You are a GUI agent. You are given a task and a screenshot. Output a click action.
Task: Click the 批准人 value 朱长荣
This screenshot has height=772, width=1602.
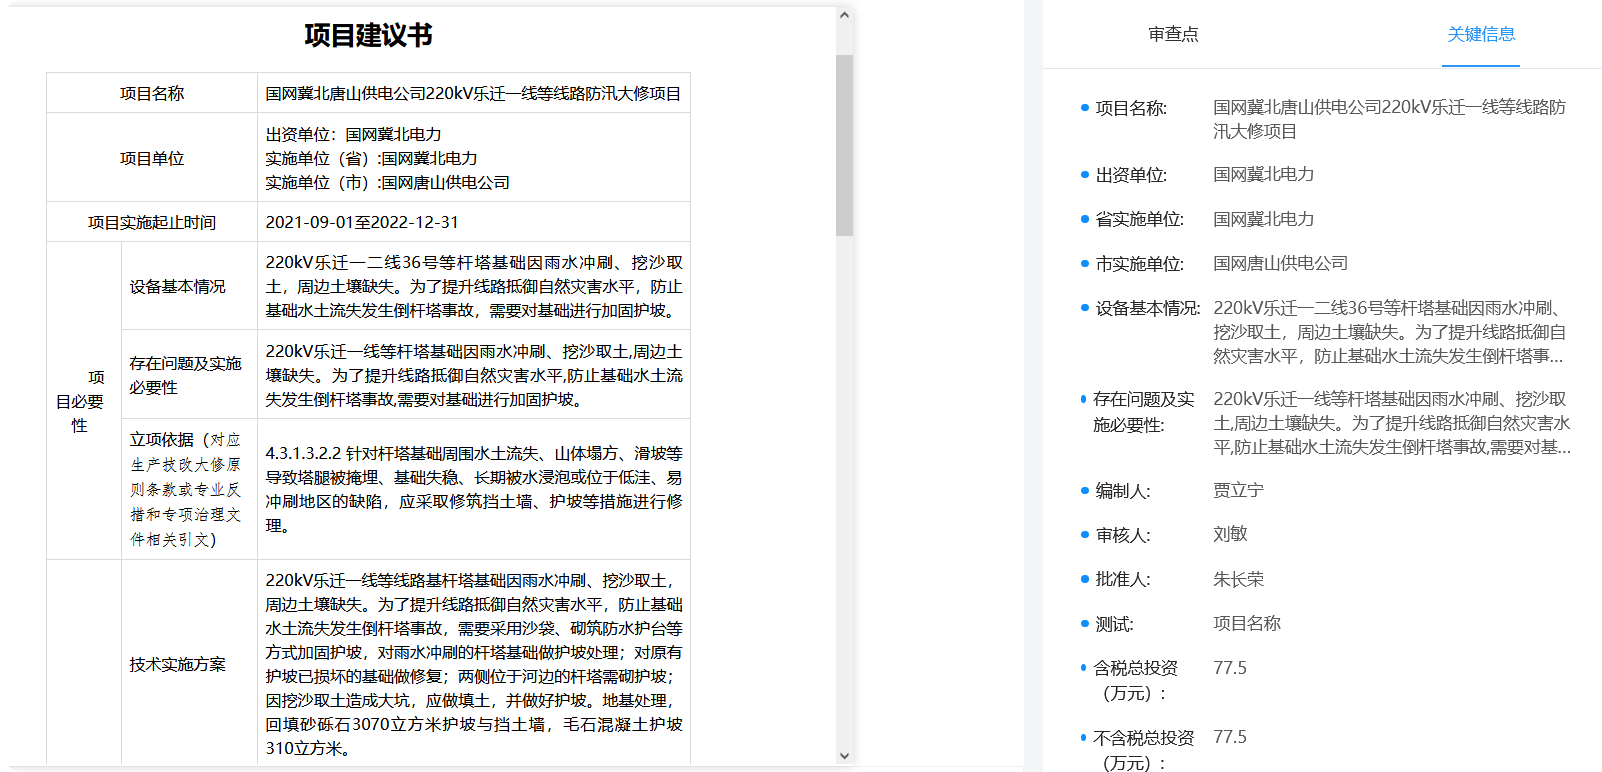coord(1238,579)
